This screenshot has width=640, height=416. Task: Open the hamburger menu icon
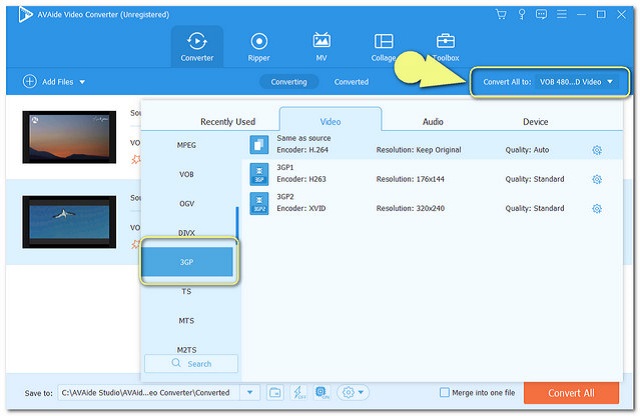click(562, 15)
